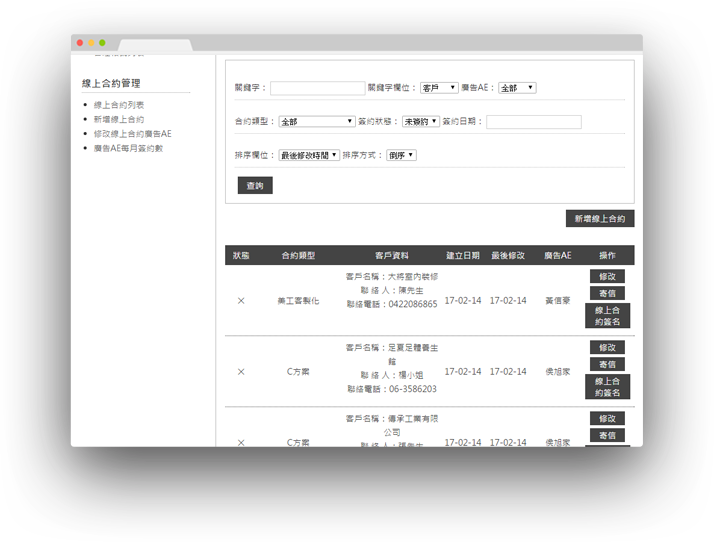Image resolution: width=714 pixels, height=542 pixels.
Task: Expand the 排序方式 dropdown showing 倒序
Action: [401, 155]
